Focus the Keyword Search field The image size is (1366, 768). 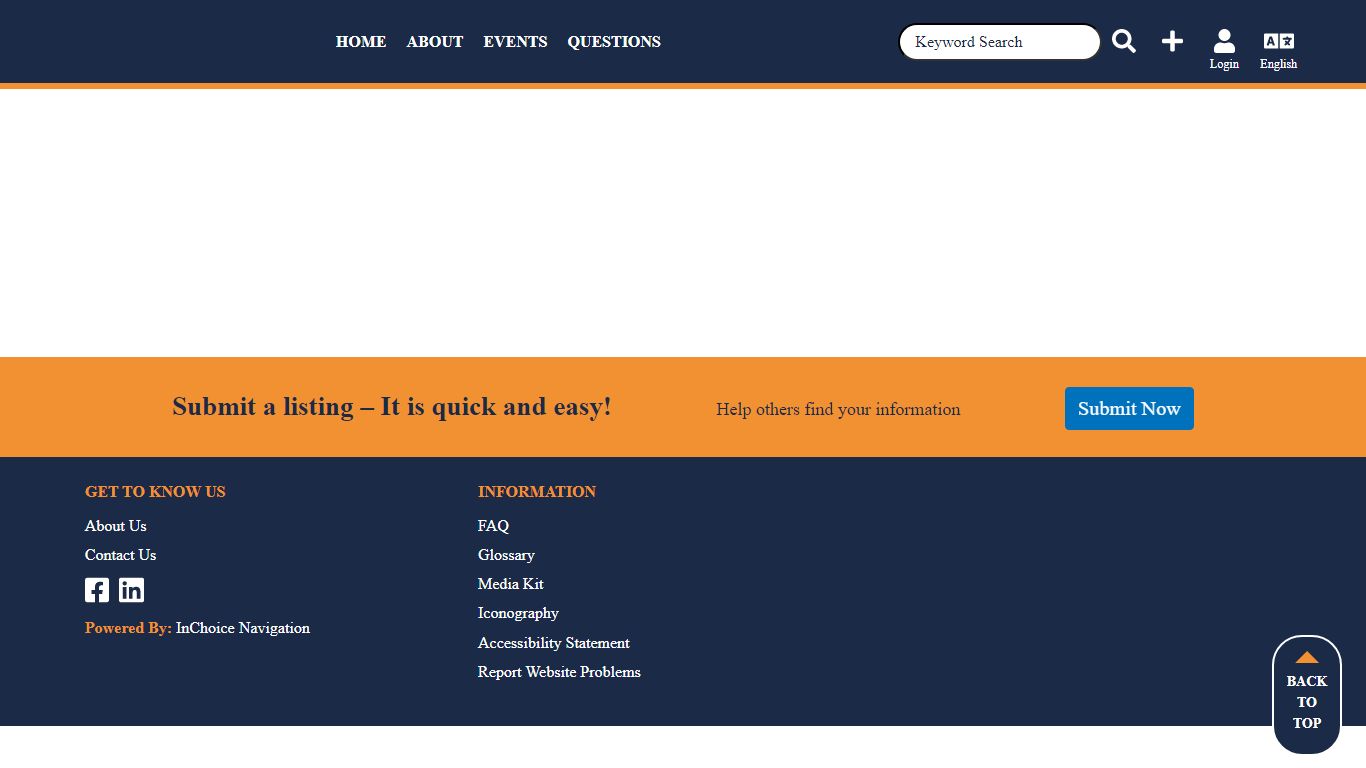point(999,42)
